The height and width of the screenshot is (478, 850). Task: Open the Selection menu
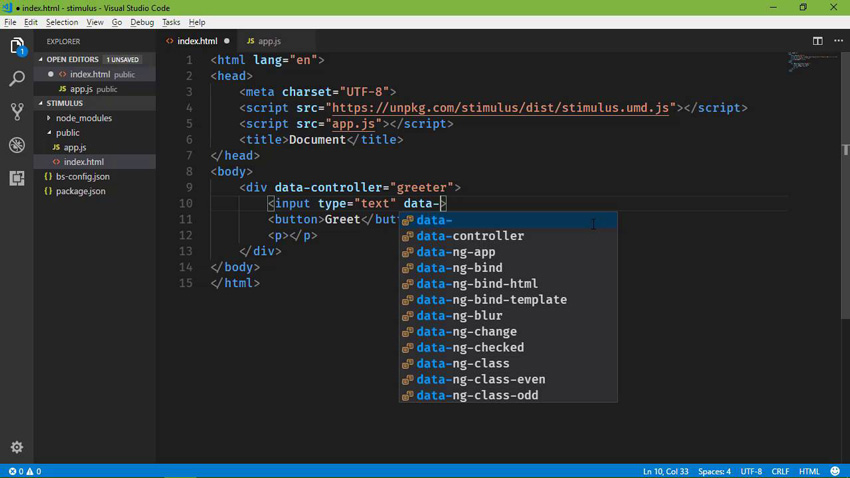point(62,22)
